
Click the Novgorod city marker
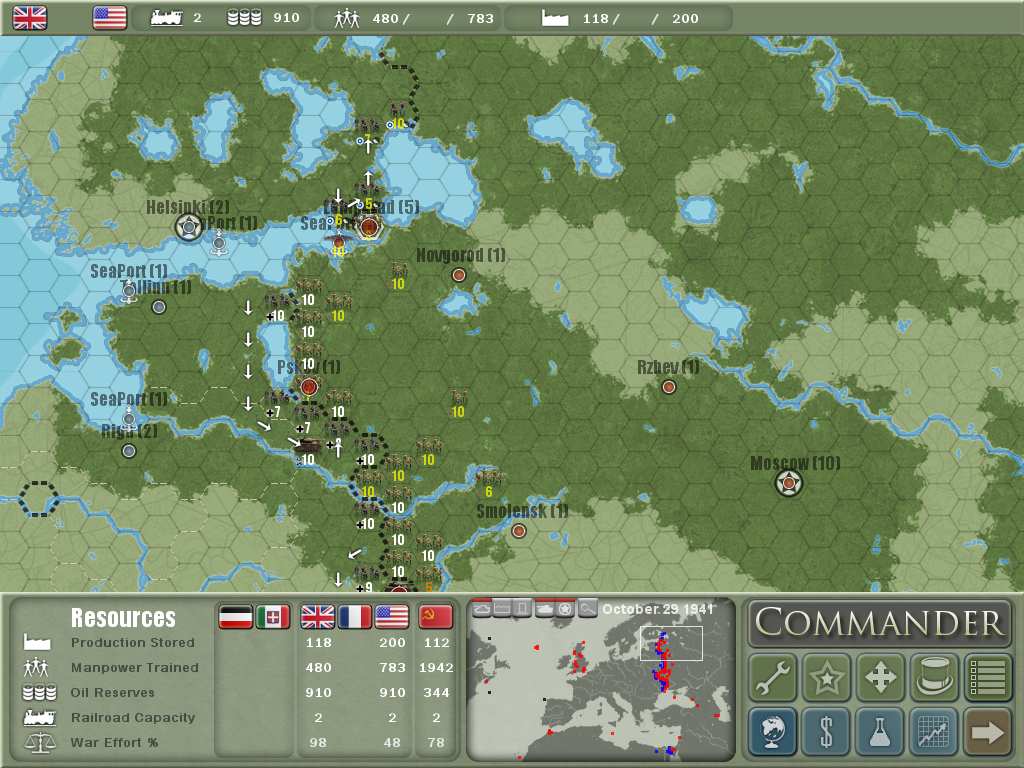(x=459, y=275)
